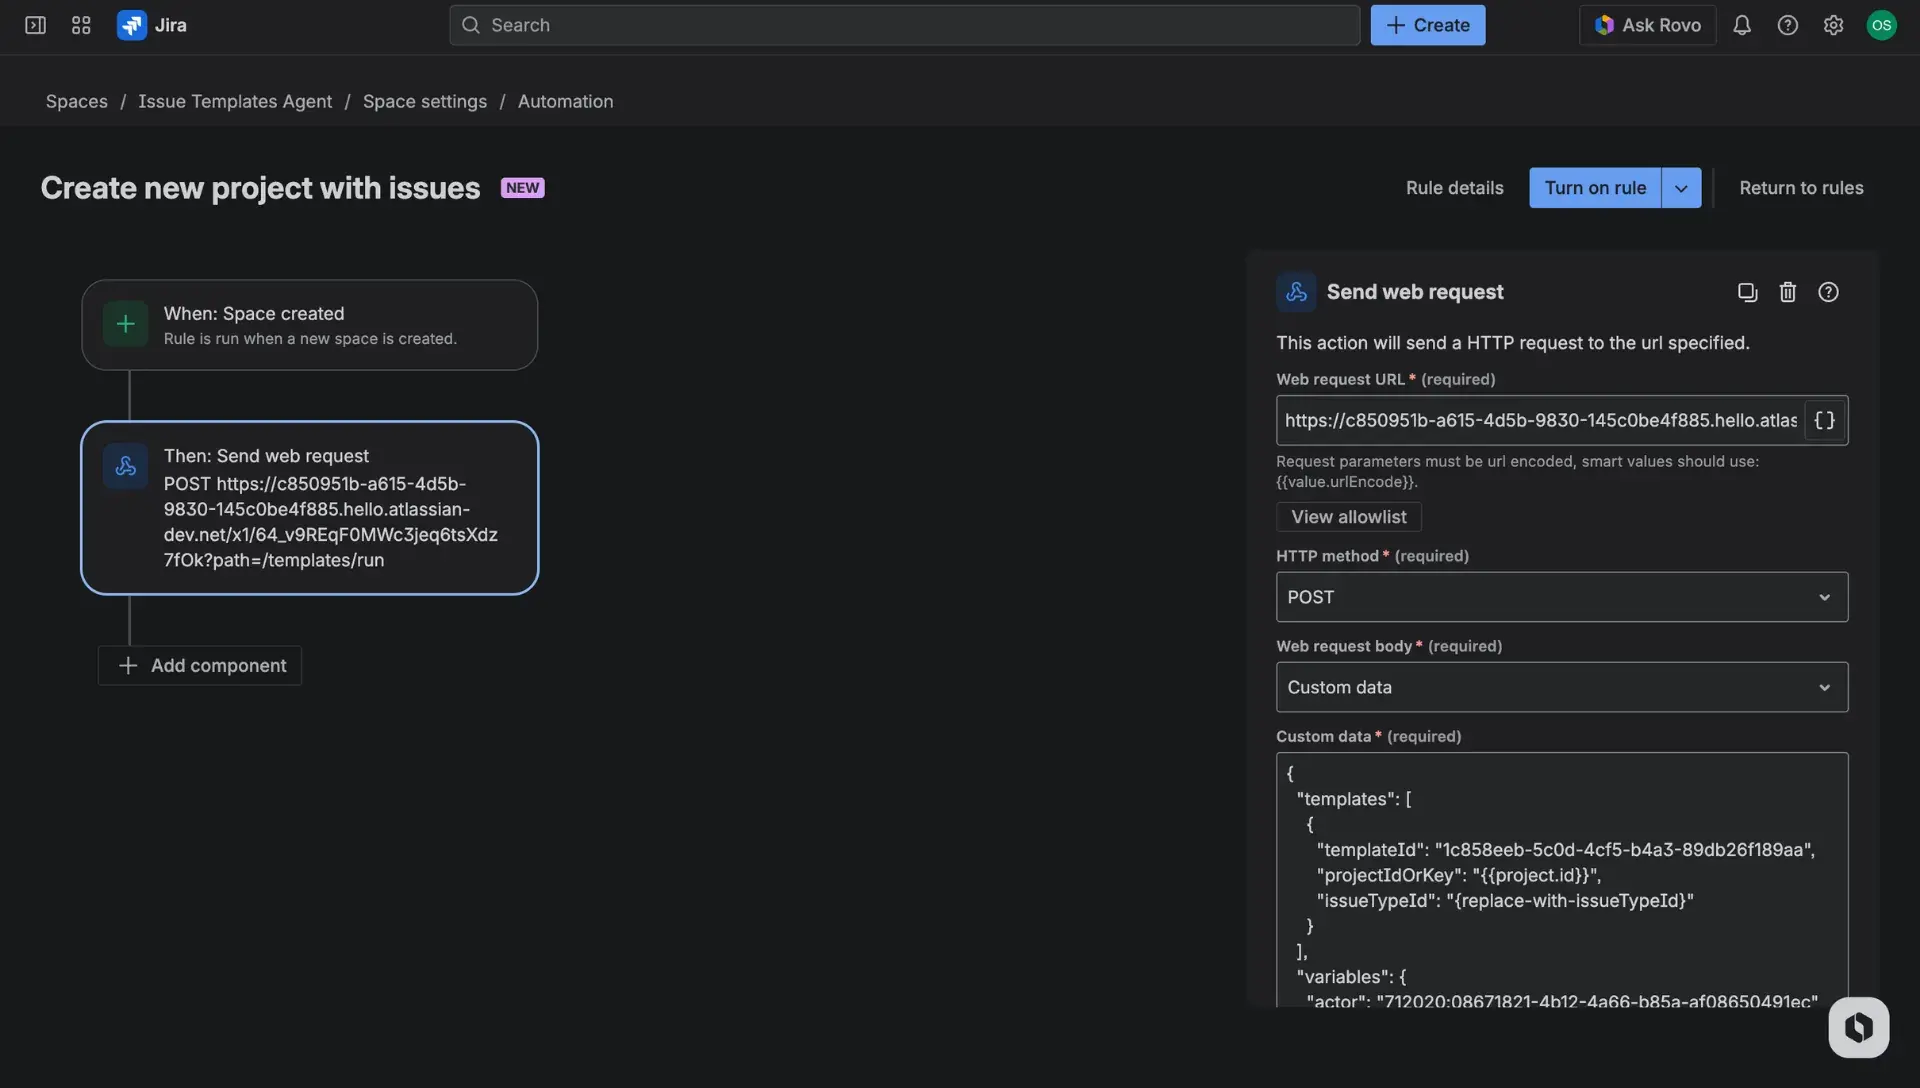Viewport: 1920px width, 1088px height.
Task: Open the help question mark in the top bar
Action: pyautogui.click(x=1788, y=25)
